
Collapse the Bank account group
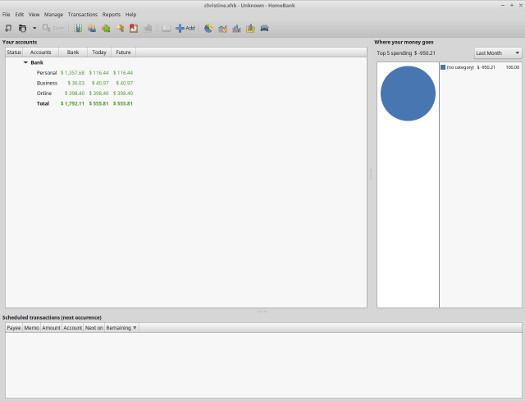25,63
